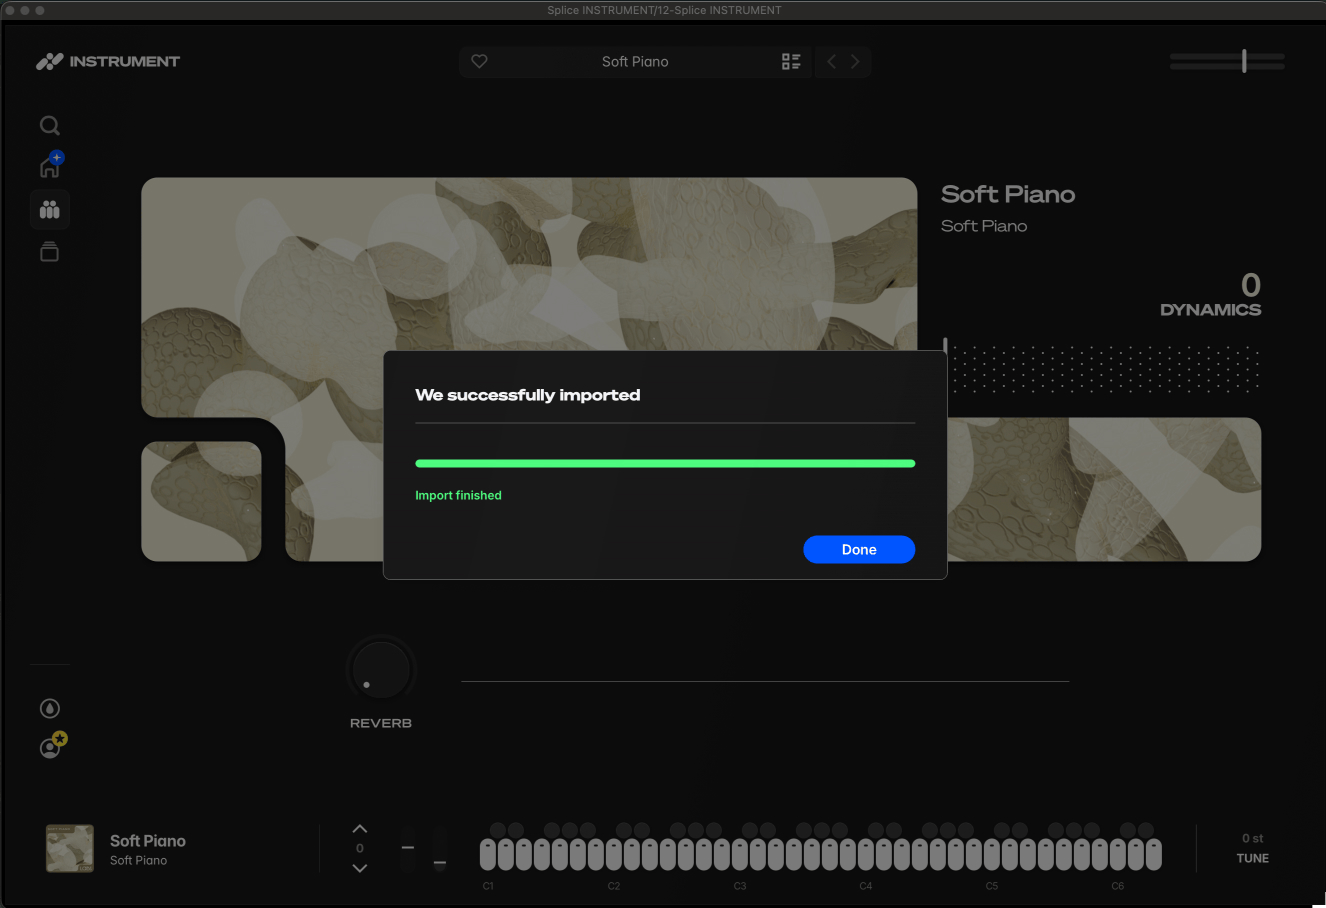
Task: Click the window title 'Splice INSTRUMENT/12-Splice INSTRUMENT'
Action: point(664,10)
